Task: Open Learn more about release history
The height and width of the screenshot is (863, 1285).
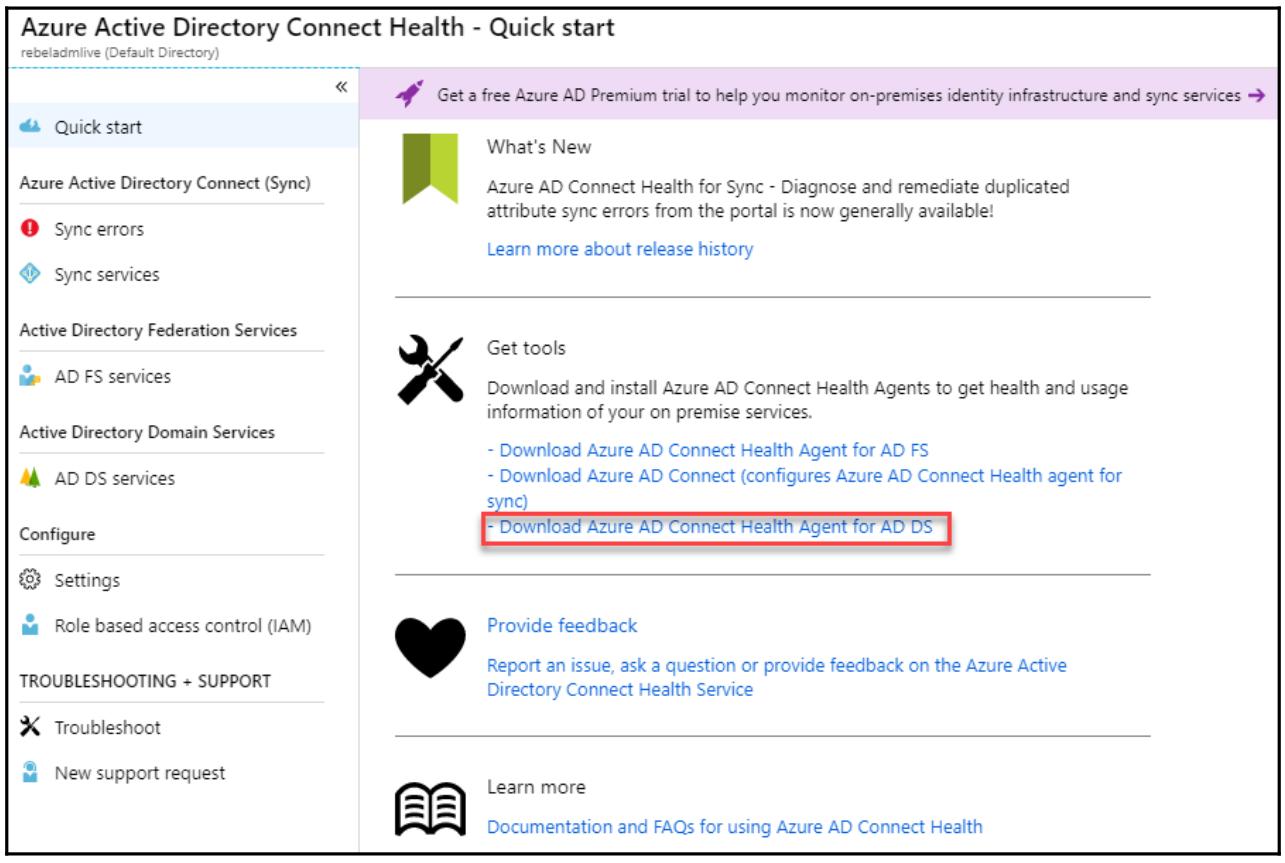Action: pos(619,250)
